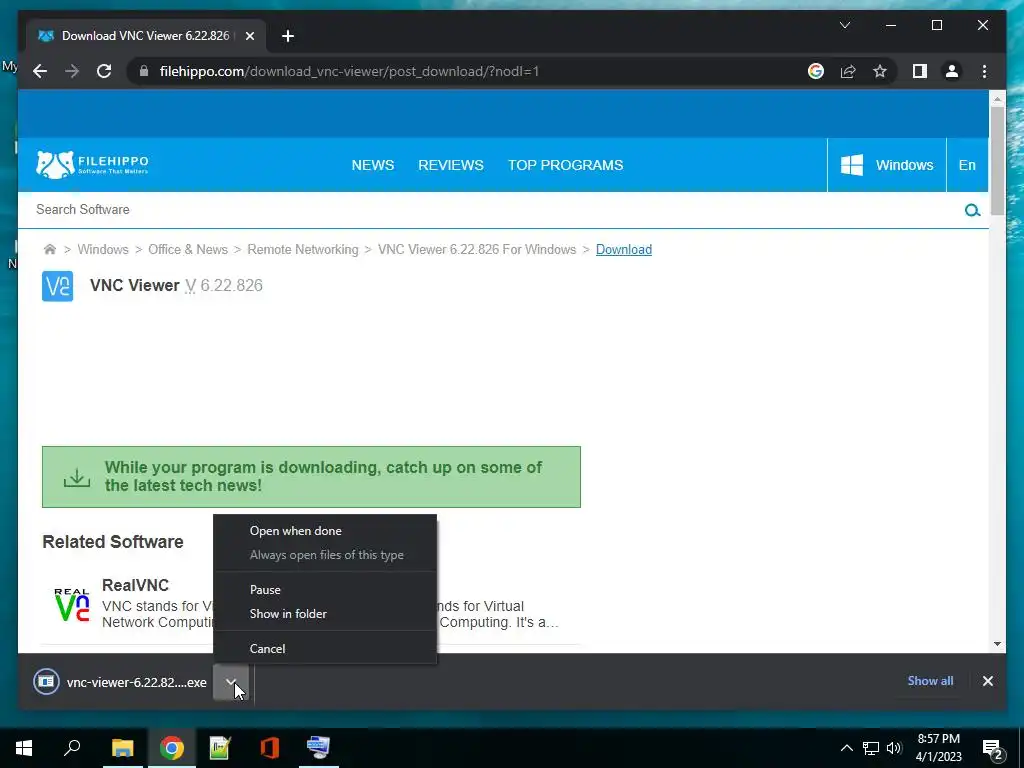Open Windows taskbar search
Screen dimensions: 1024x768
click(72, 748)
